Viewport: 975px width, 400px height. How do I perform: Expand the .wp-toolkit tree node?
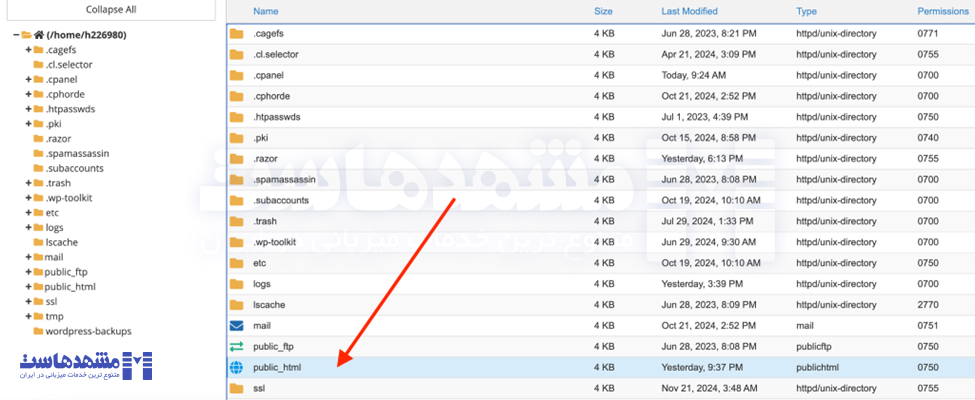(x=28, y=198)
